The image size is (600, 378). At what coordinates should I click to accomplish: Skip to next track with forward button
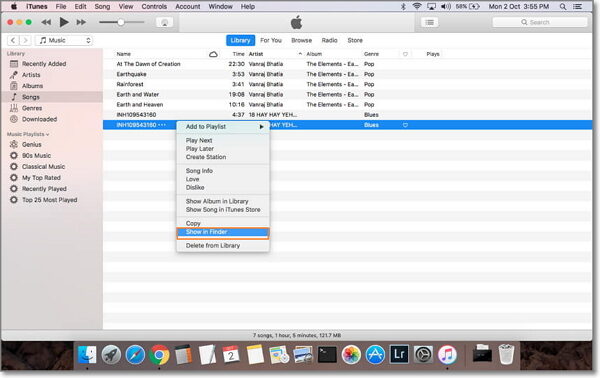point(81,22)
